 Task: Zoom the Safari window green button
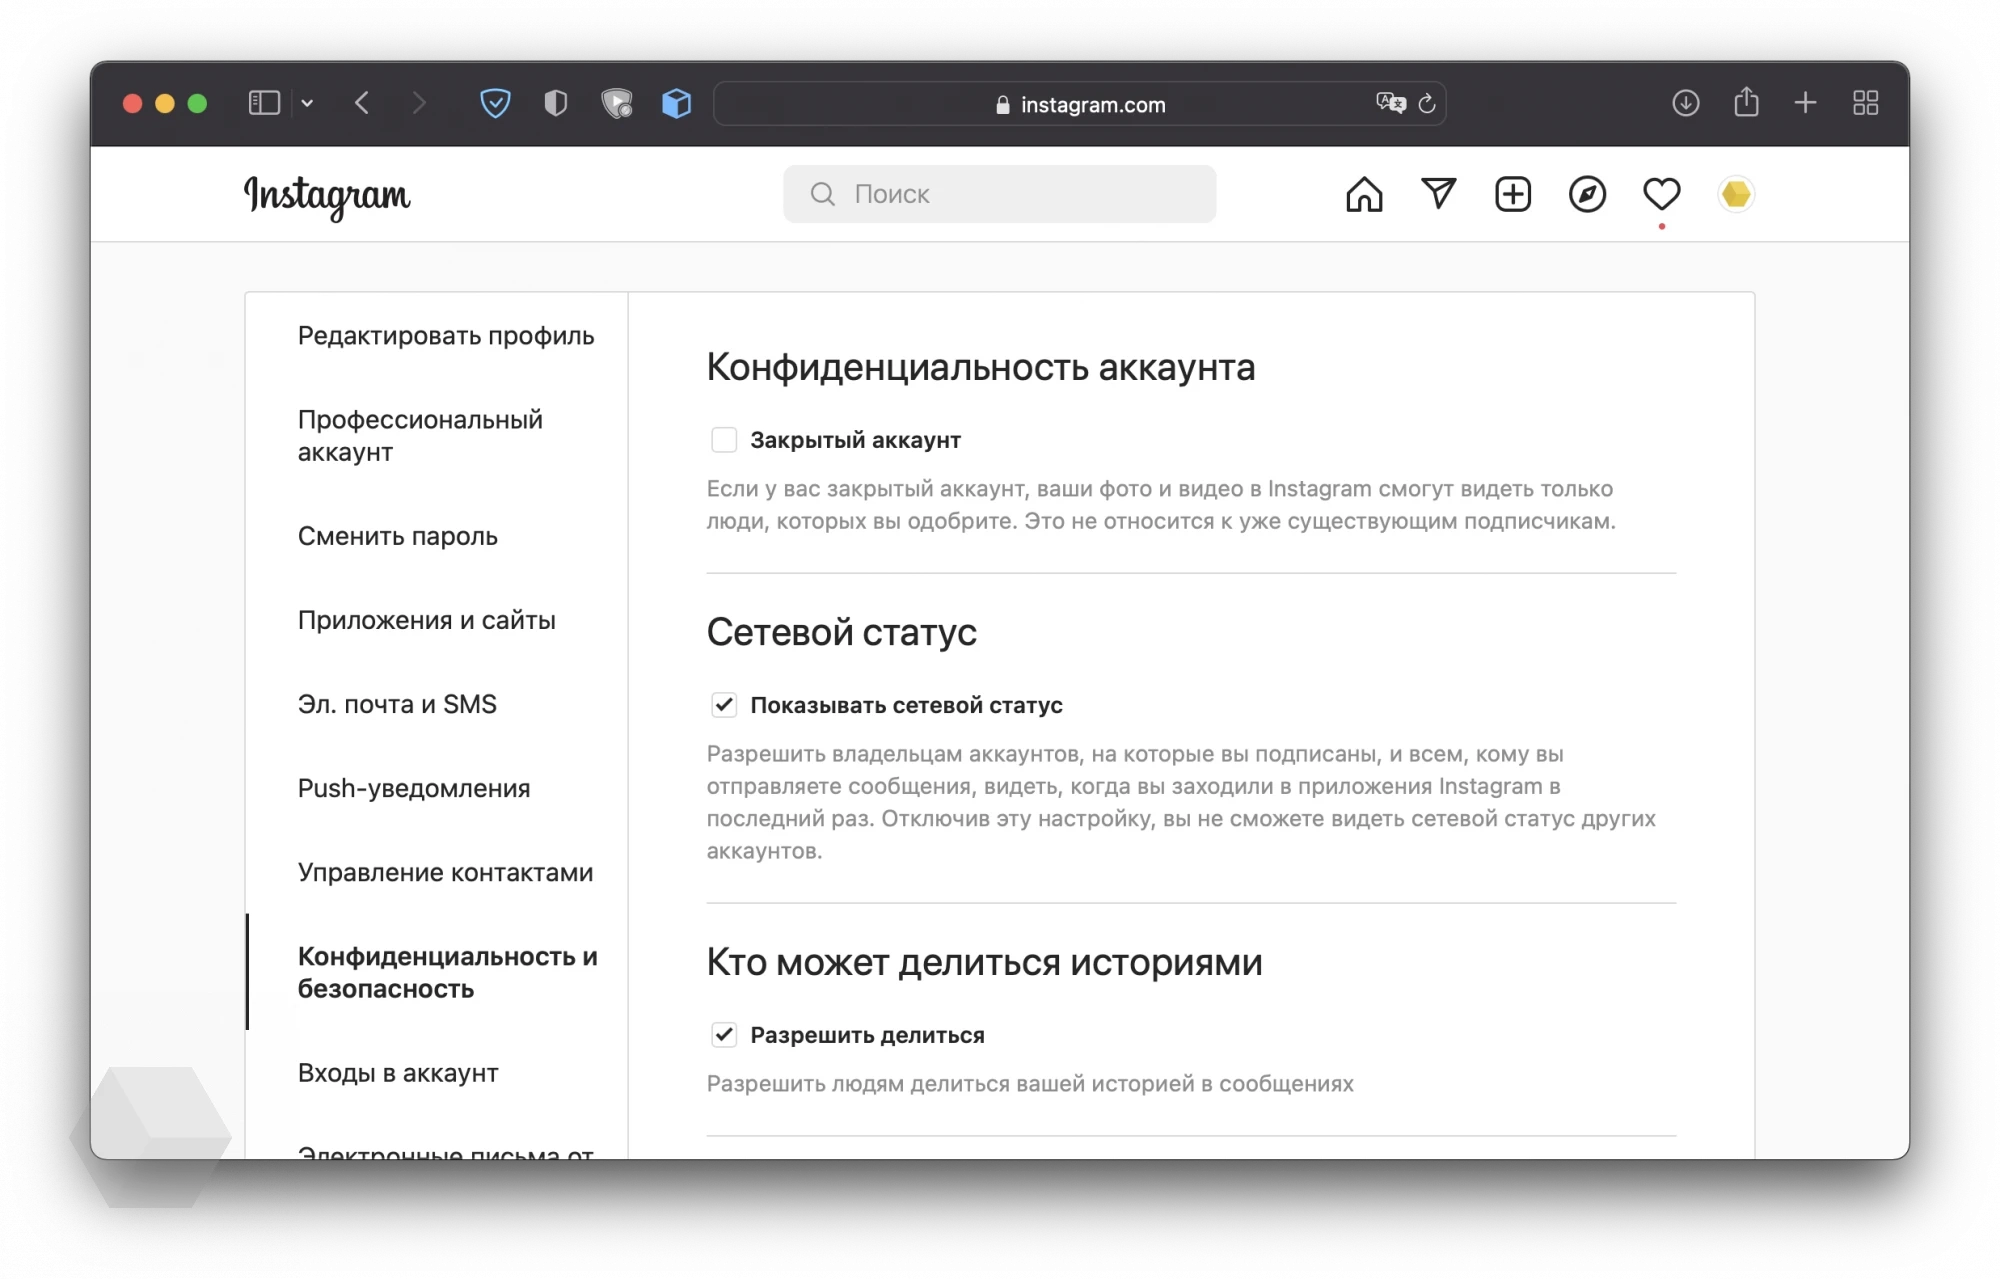click(197, 103)
